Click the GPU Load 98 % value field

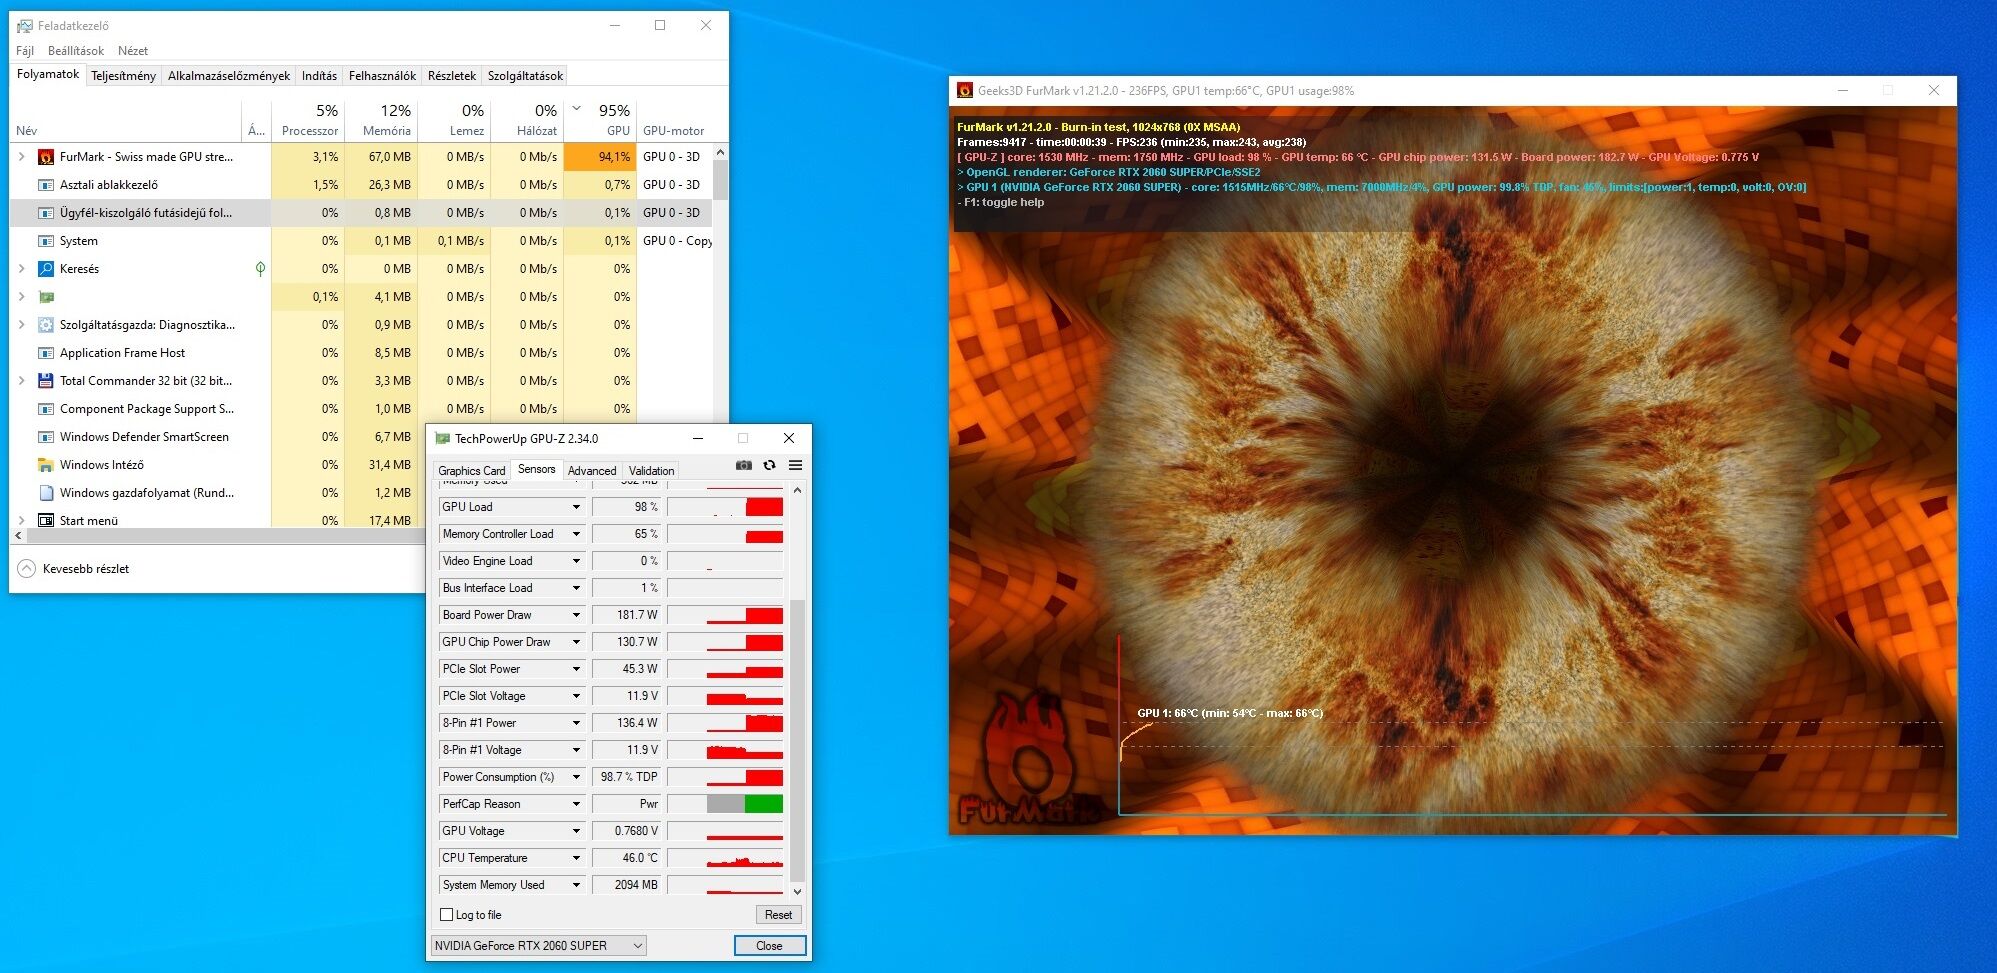[626, 507]
